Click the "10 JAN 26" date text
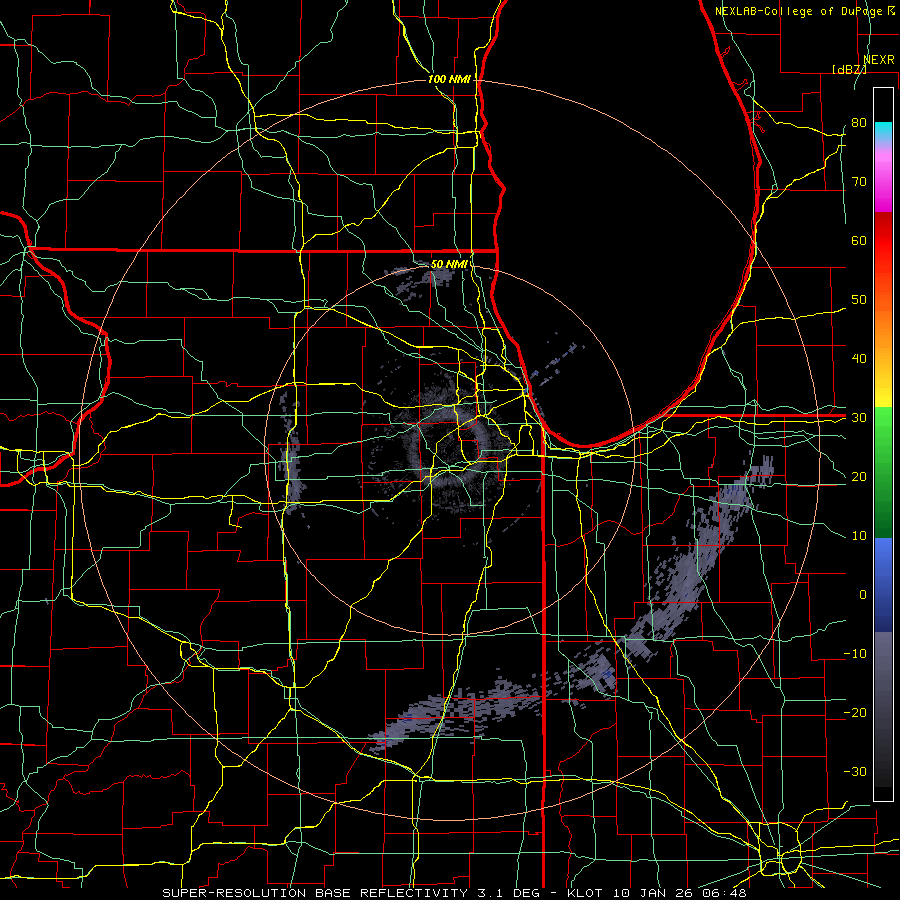900x900 pixels. 651,893
